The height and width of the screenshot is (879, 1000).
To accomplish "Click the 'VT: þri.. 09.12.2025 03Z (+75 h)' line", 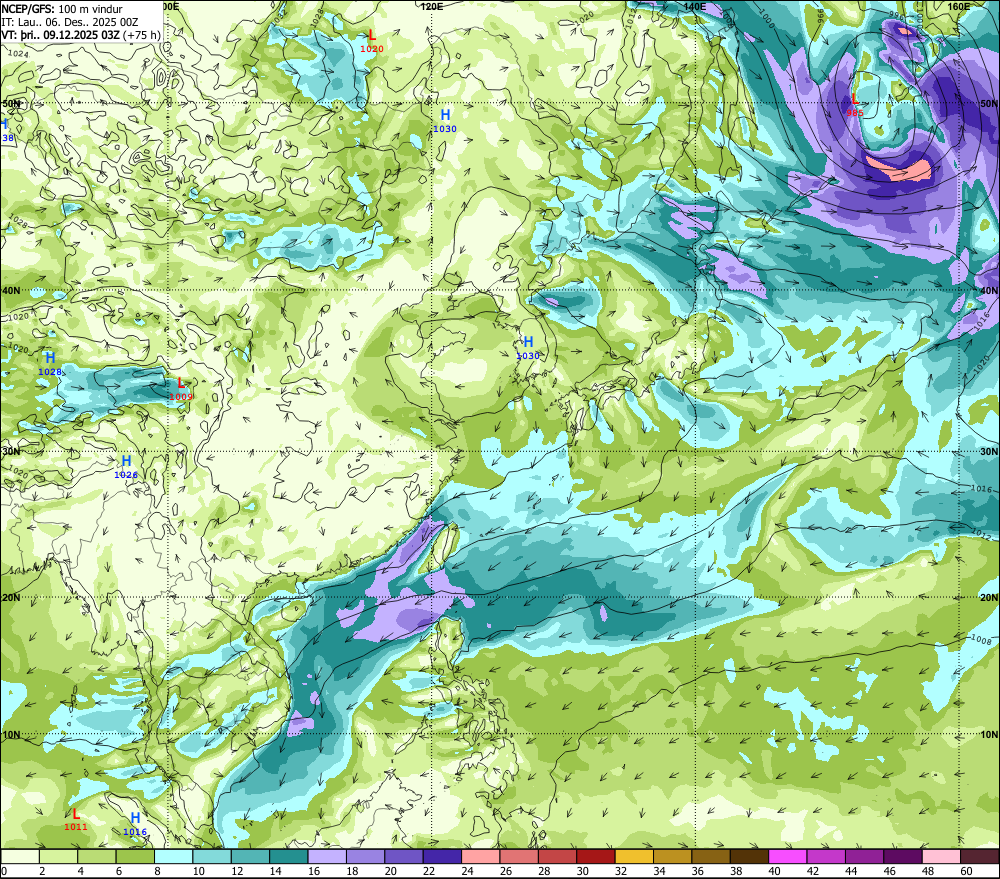I will pyautogui.click(x=81, y=34).
